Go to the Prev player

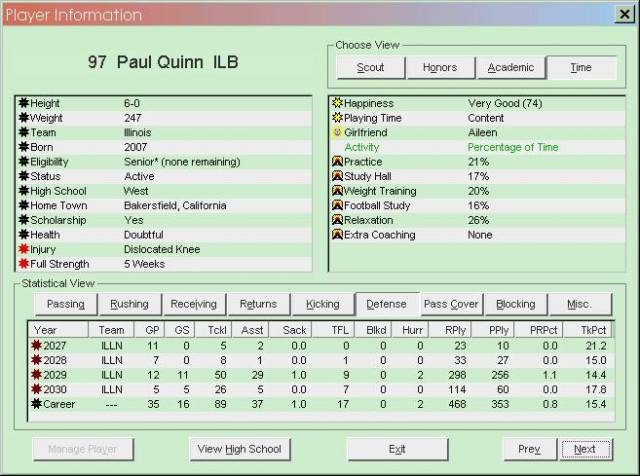529,449
